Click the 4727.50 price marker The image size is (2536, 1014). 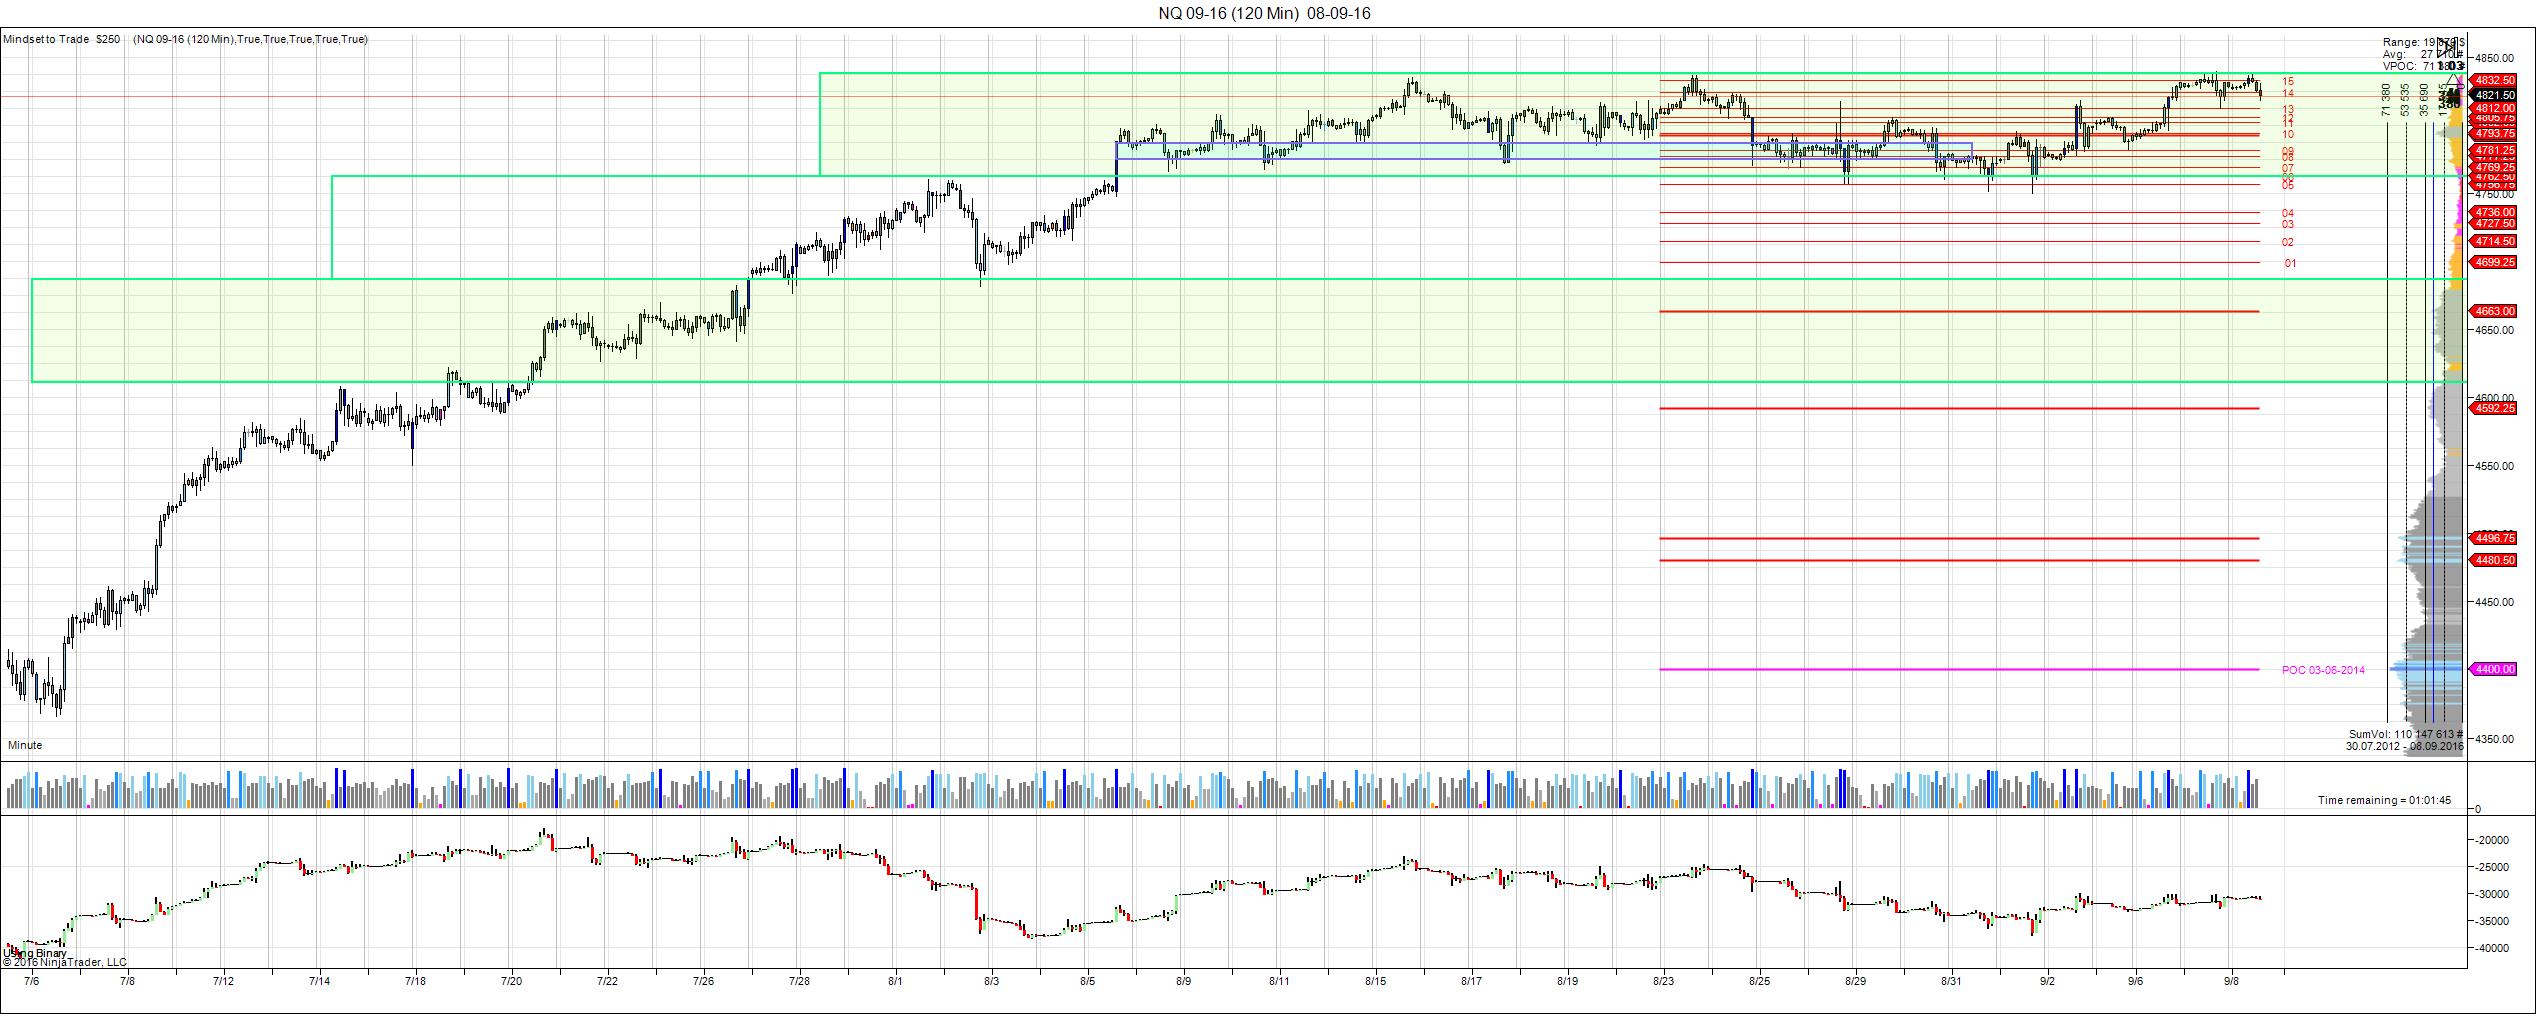tap(2493, 223)
